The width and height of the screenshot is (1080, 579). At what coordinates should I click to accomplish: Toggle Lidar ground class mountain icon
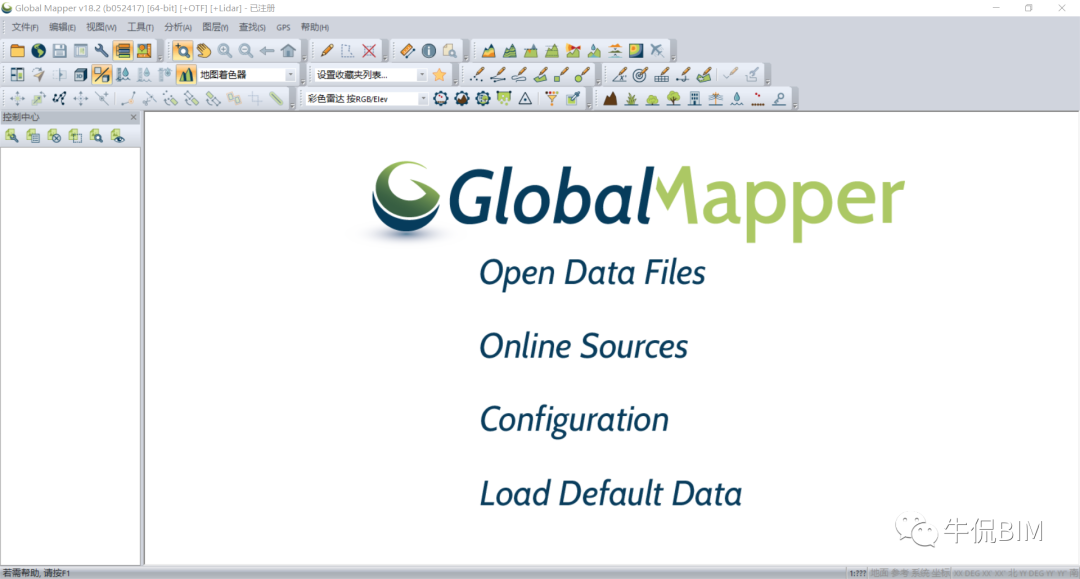(x=610, y=98)
